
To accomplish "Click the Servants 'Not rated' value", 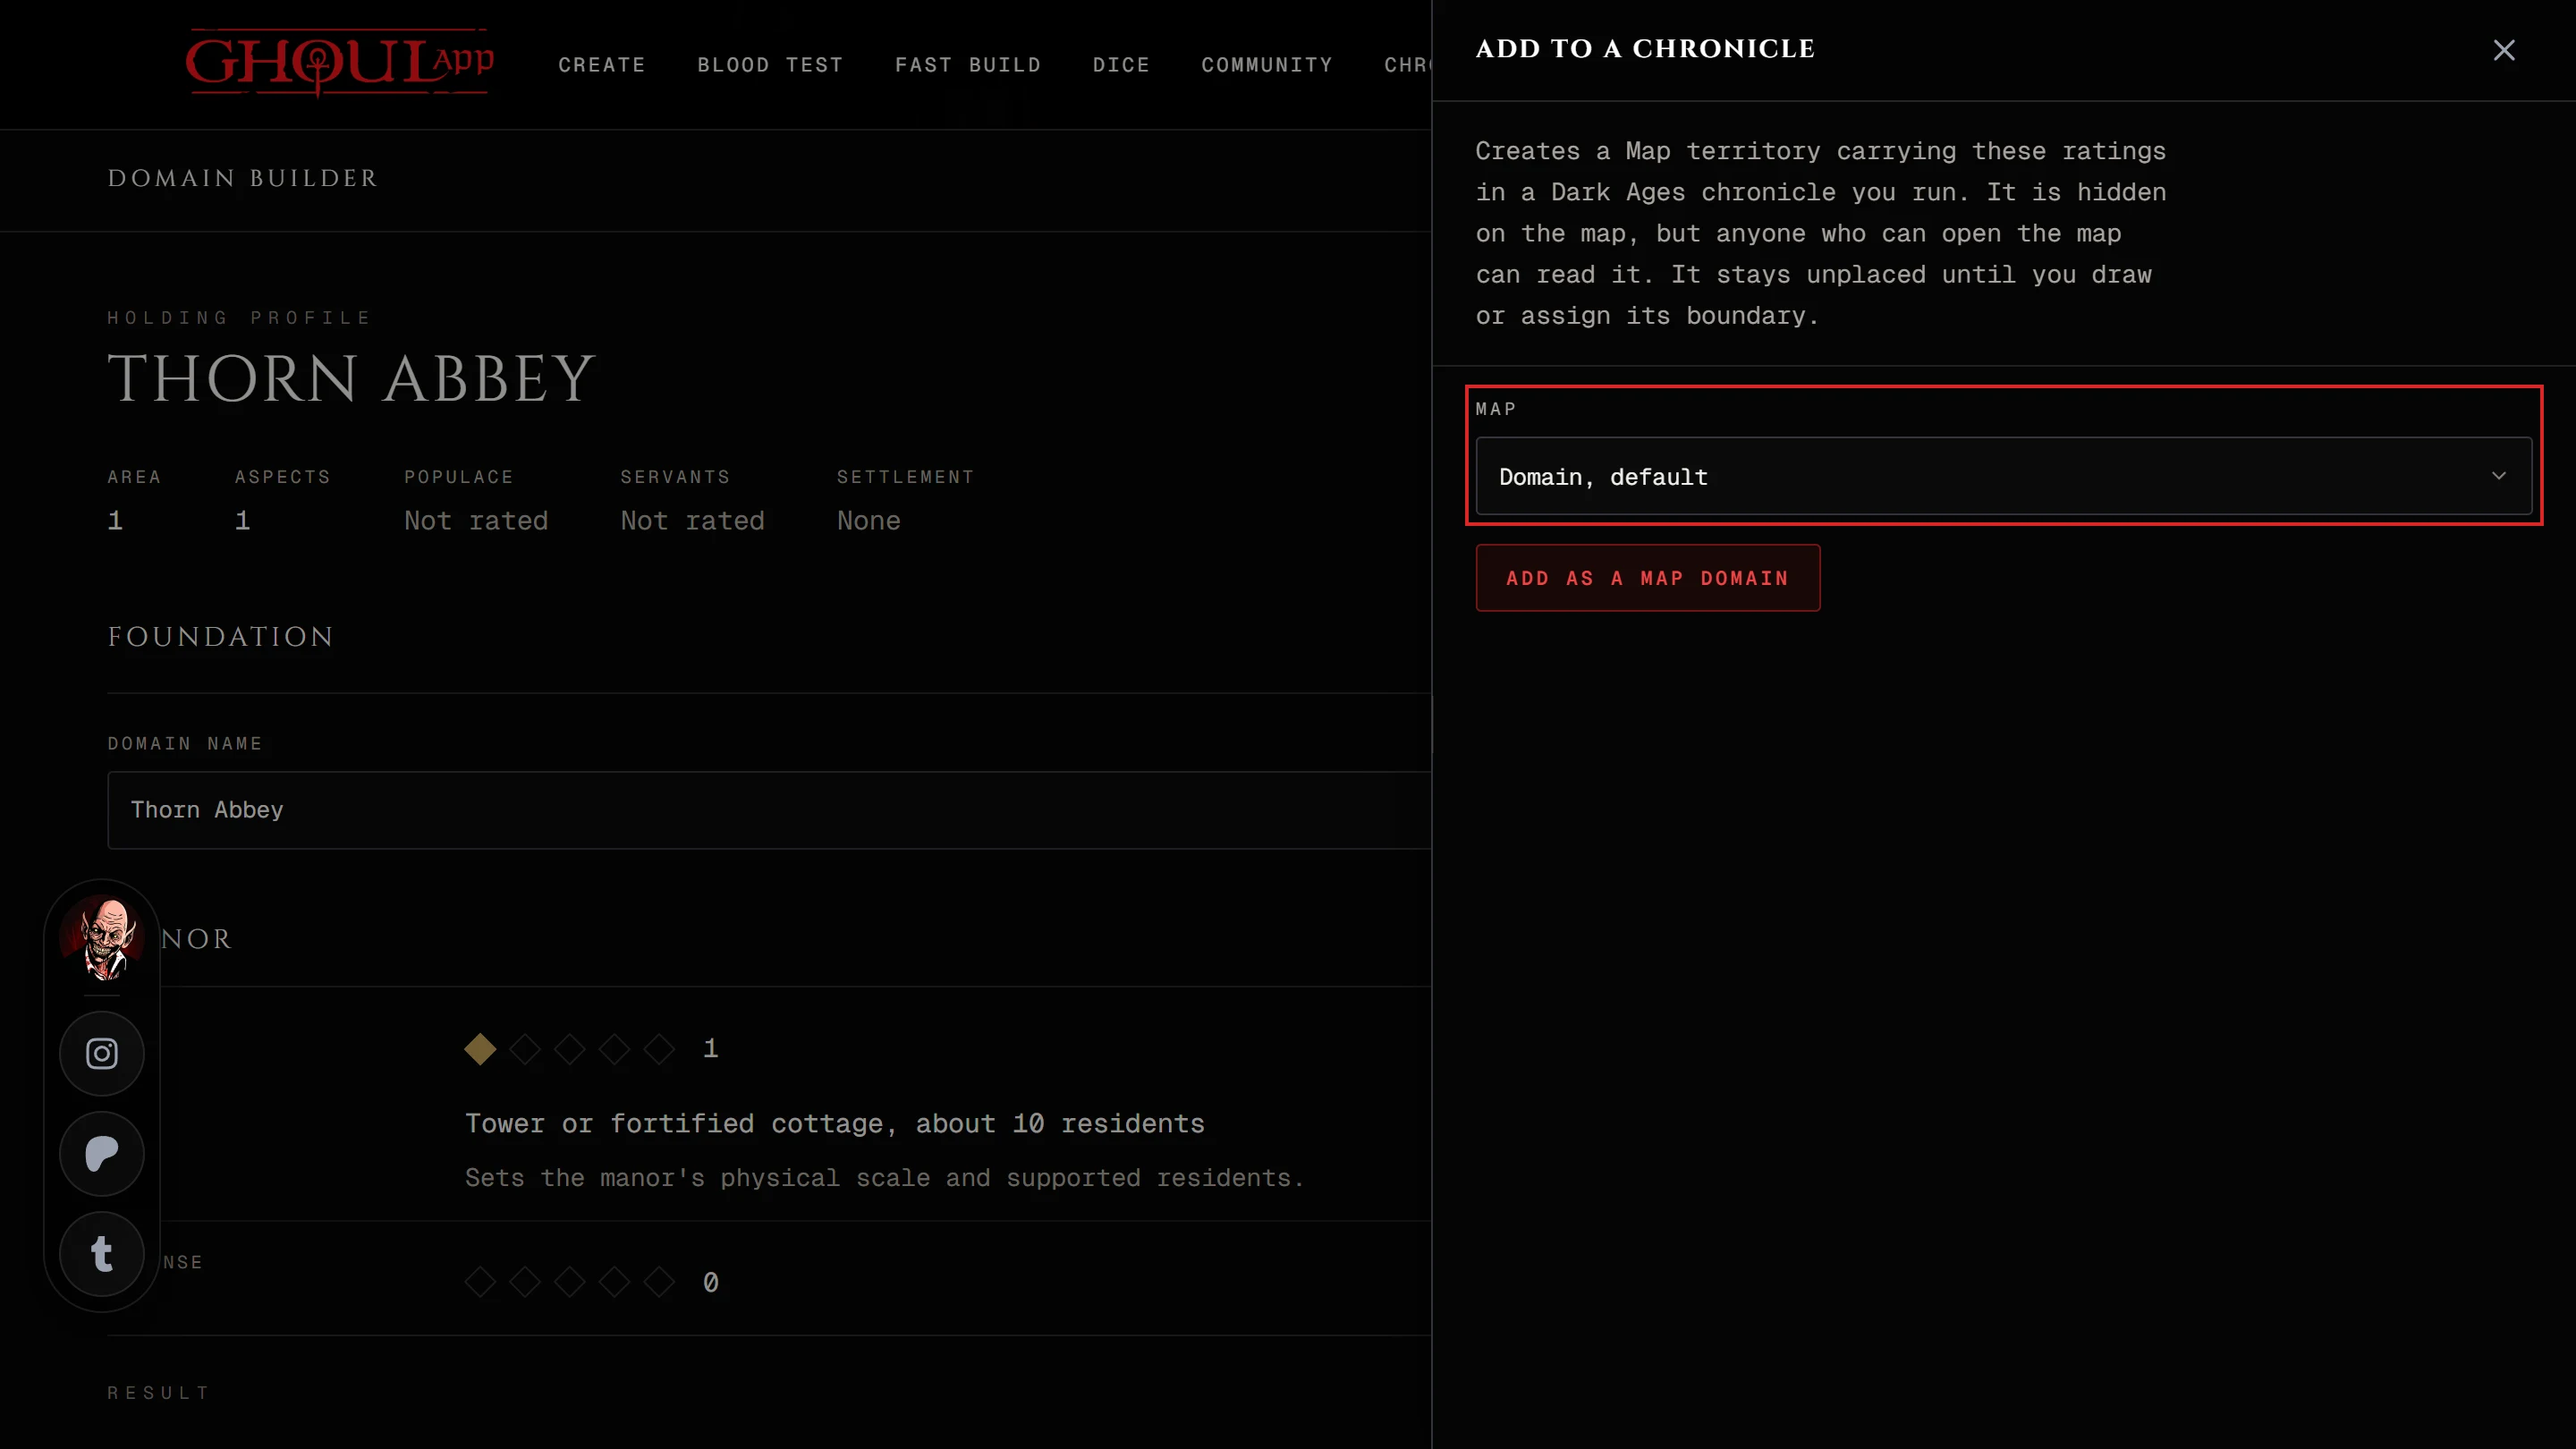I will coord(692,520).
